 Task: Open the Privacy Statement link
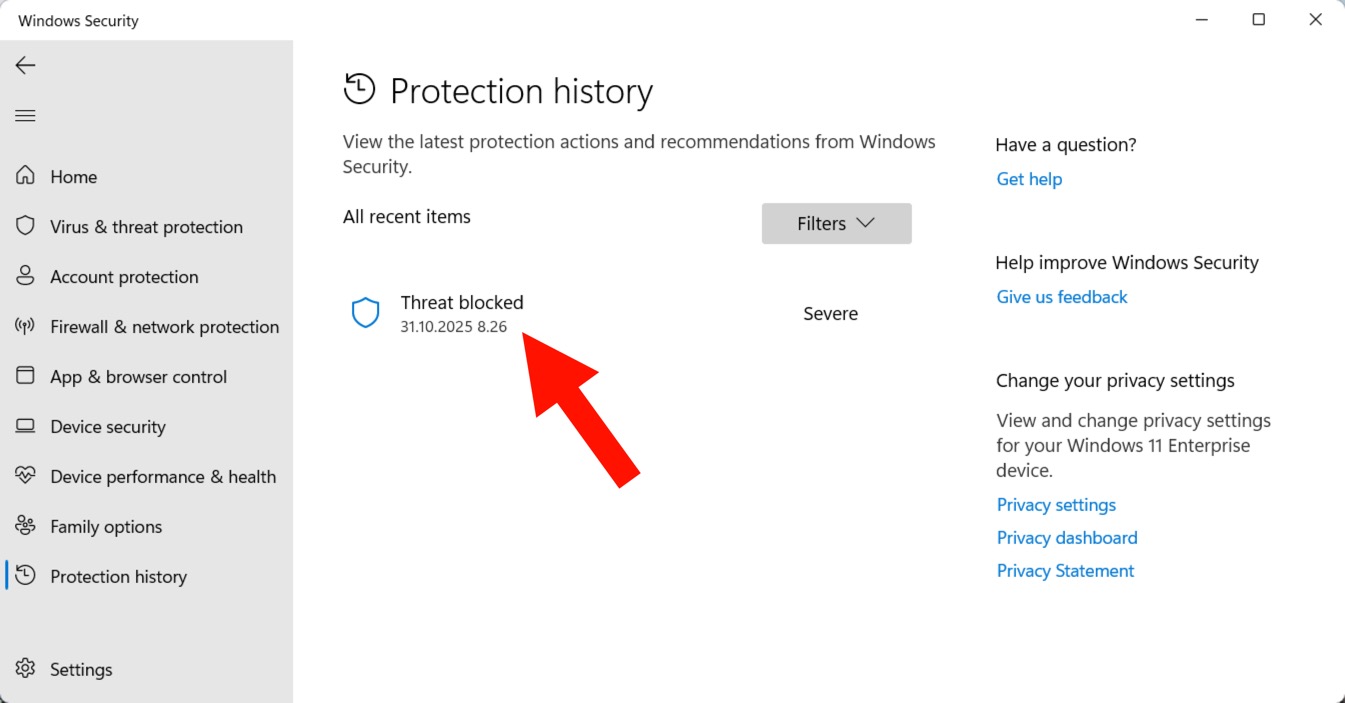tap(1065, 571)
